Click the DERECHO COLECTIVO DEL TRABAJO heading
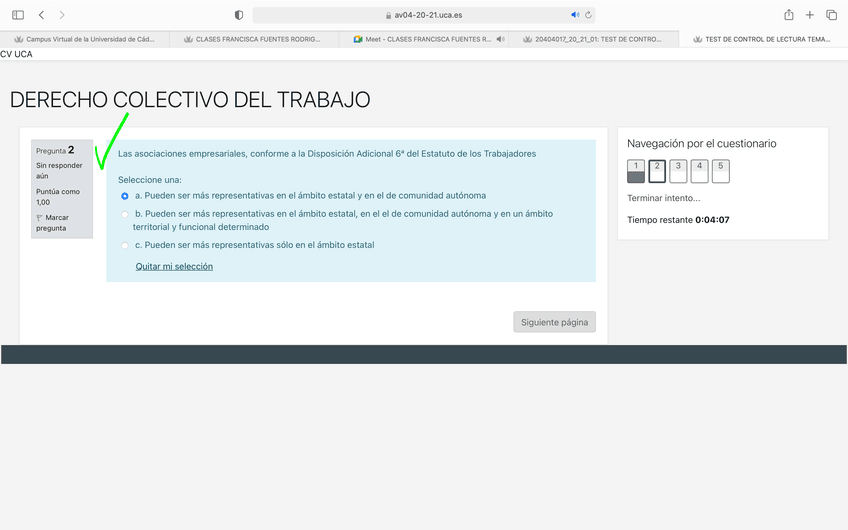The height and width of the screenshot is (530, 848). [190, 100]
